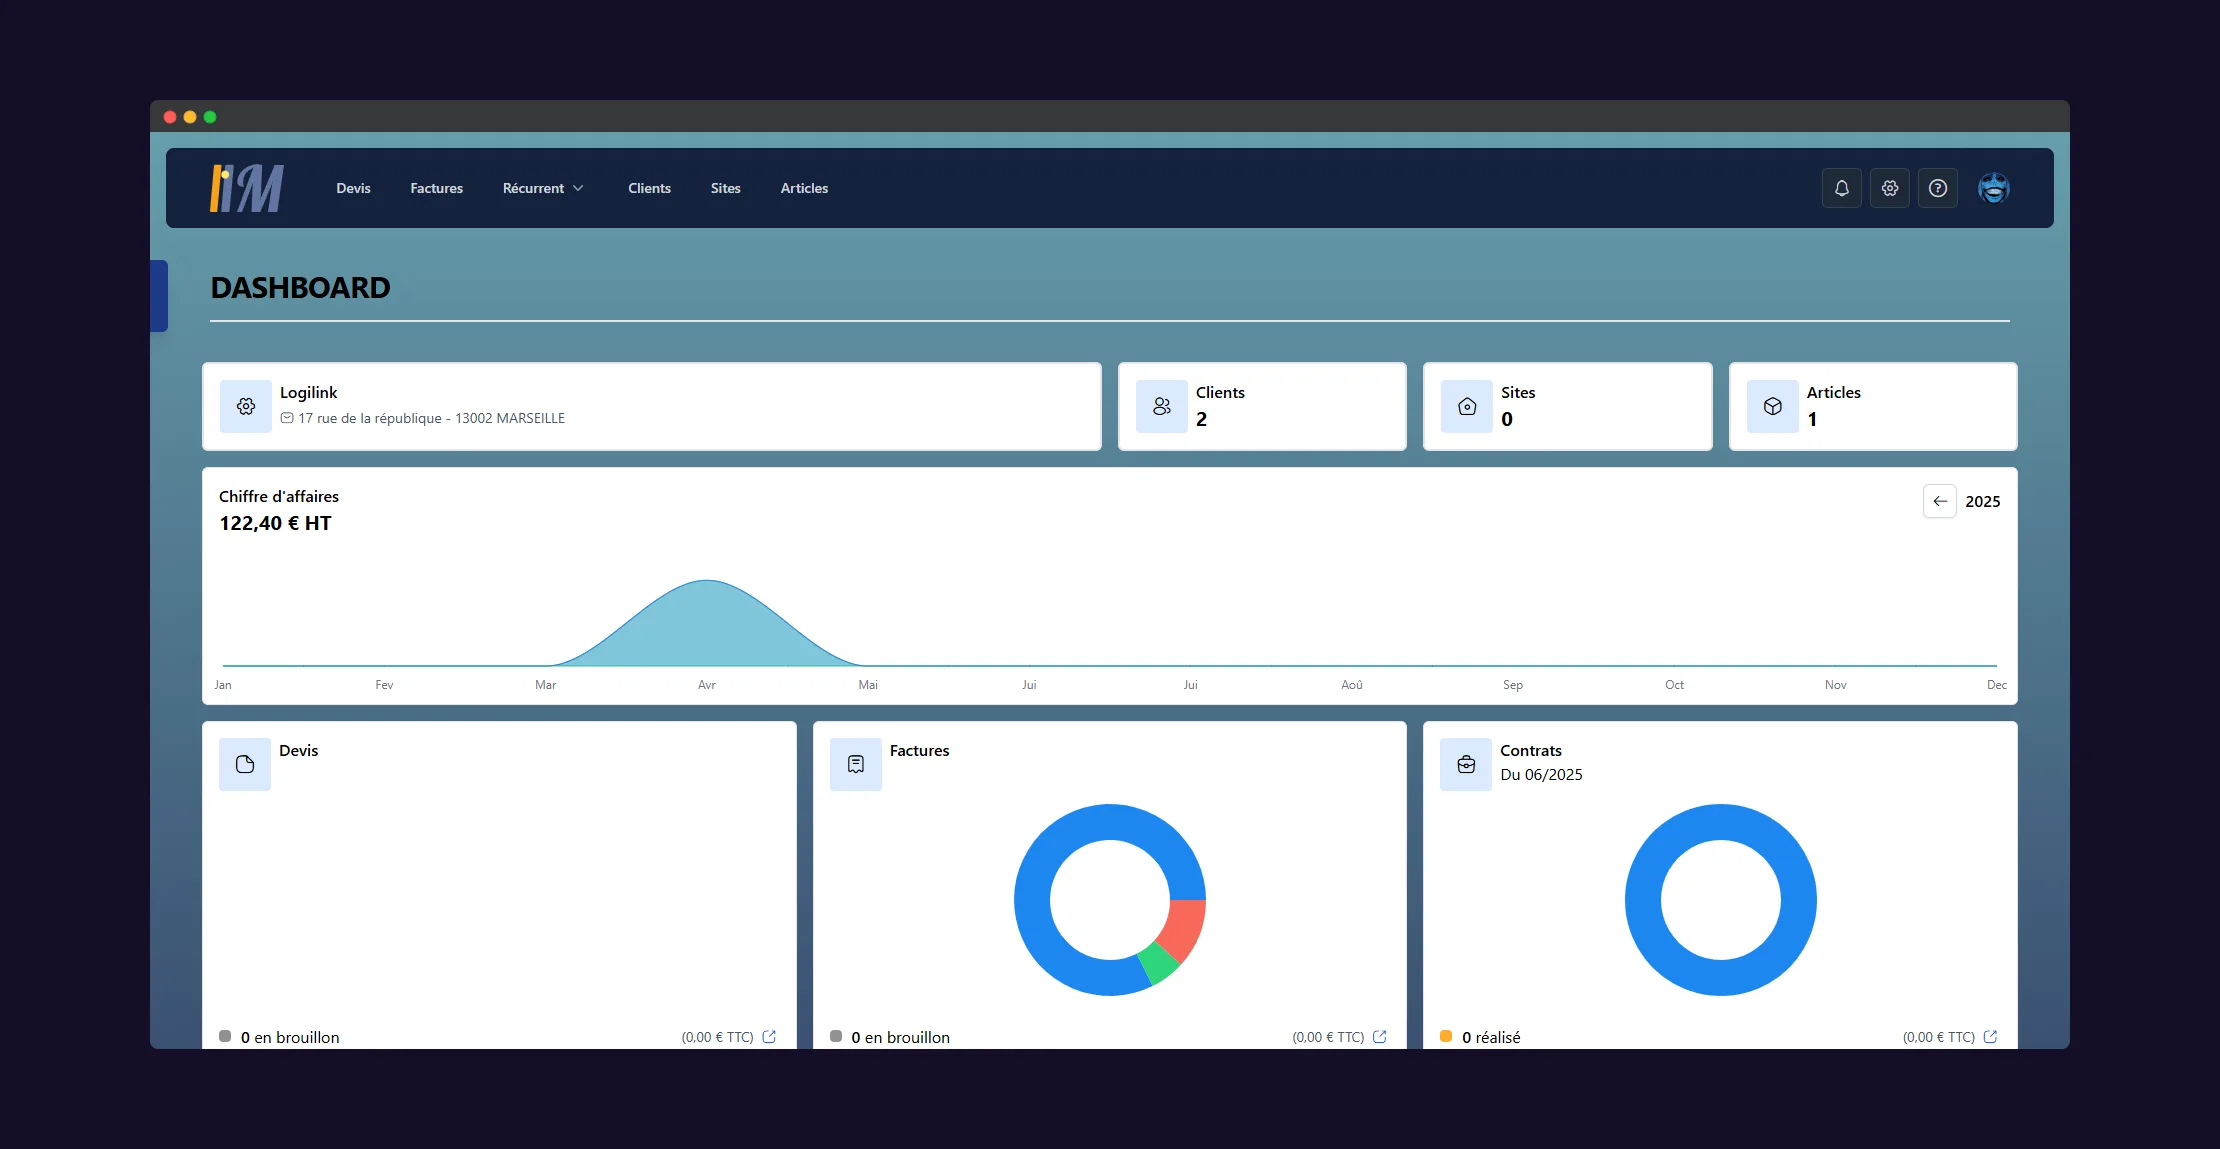Click the Articles count card title
The height and width of the screenshot is (1149, 2220).
[1834, 392]
